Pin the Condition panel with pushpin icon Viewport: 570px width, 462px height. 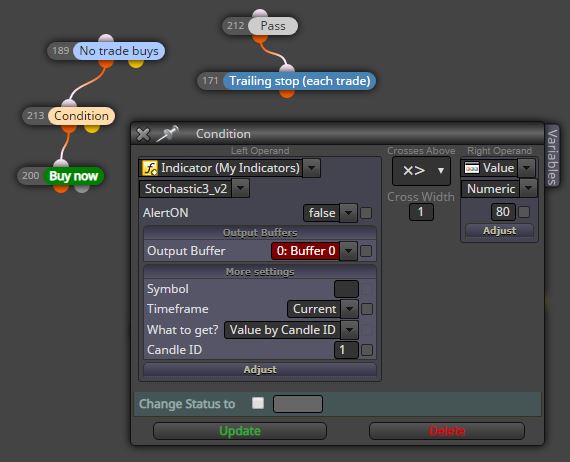click(x=167, y=133)
